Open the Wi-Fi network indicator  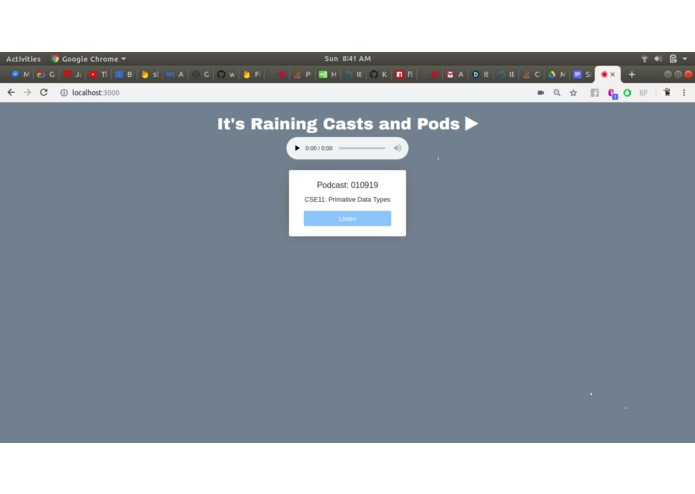[x=644, y=58]
